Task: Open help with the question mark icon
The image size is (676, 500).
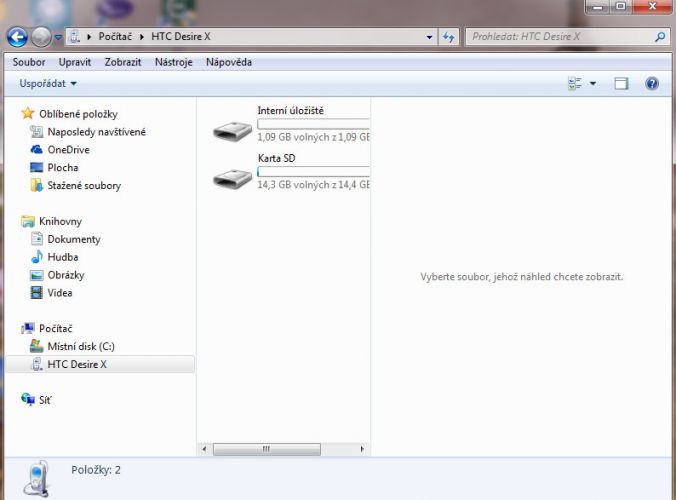Action: pos(652,83)
